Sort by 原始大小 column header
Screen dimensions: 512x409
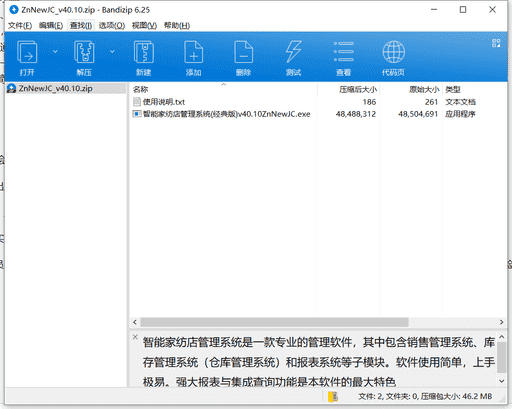pos(411,89)
